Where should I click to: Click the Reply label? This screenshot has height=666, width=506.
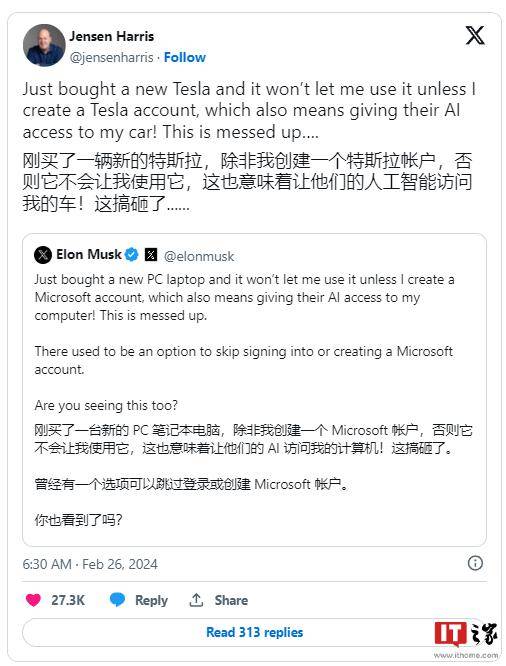click(151, 600)
